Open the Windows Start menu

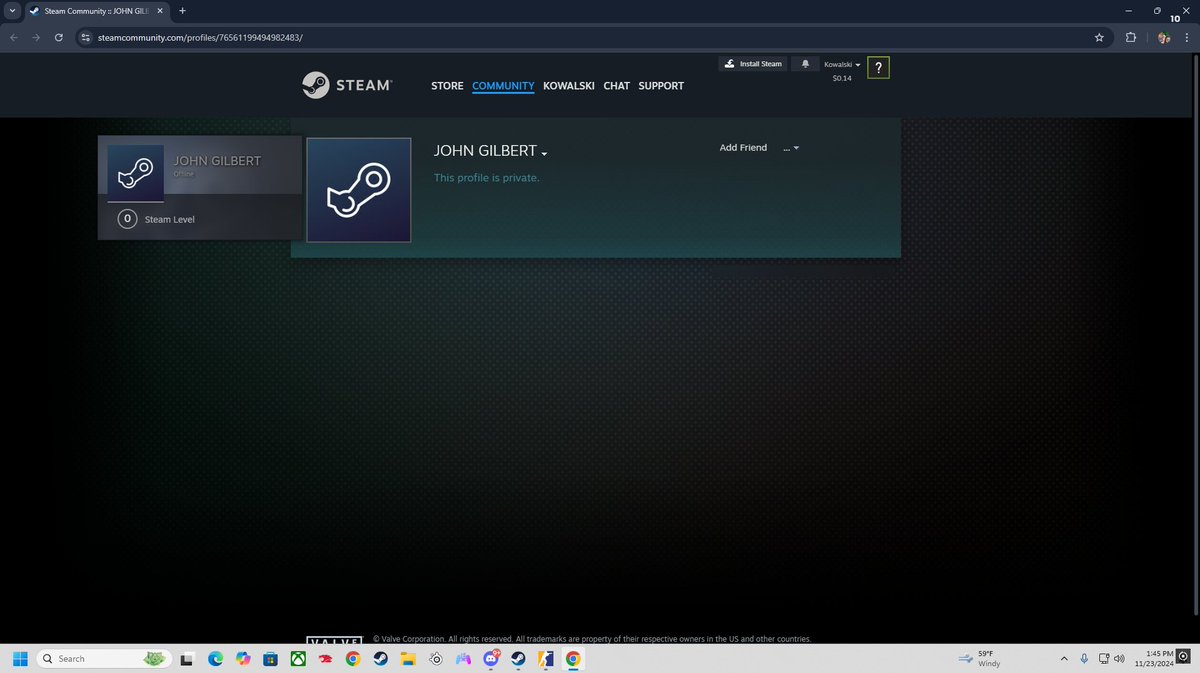[19, 659]
